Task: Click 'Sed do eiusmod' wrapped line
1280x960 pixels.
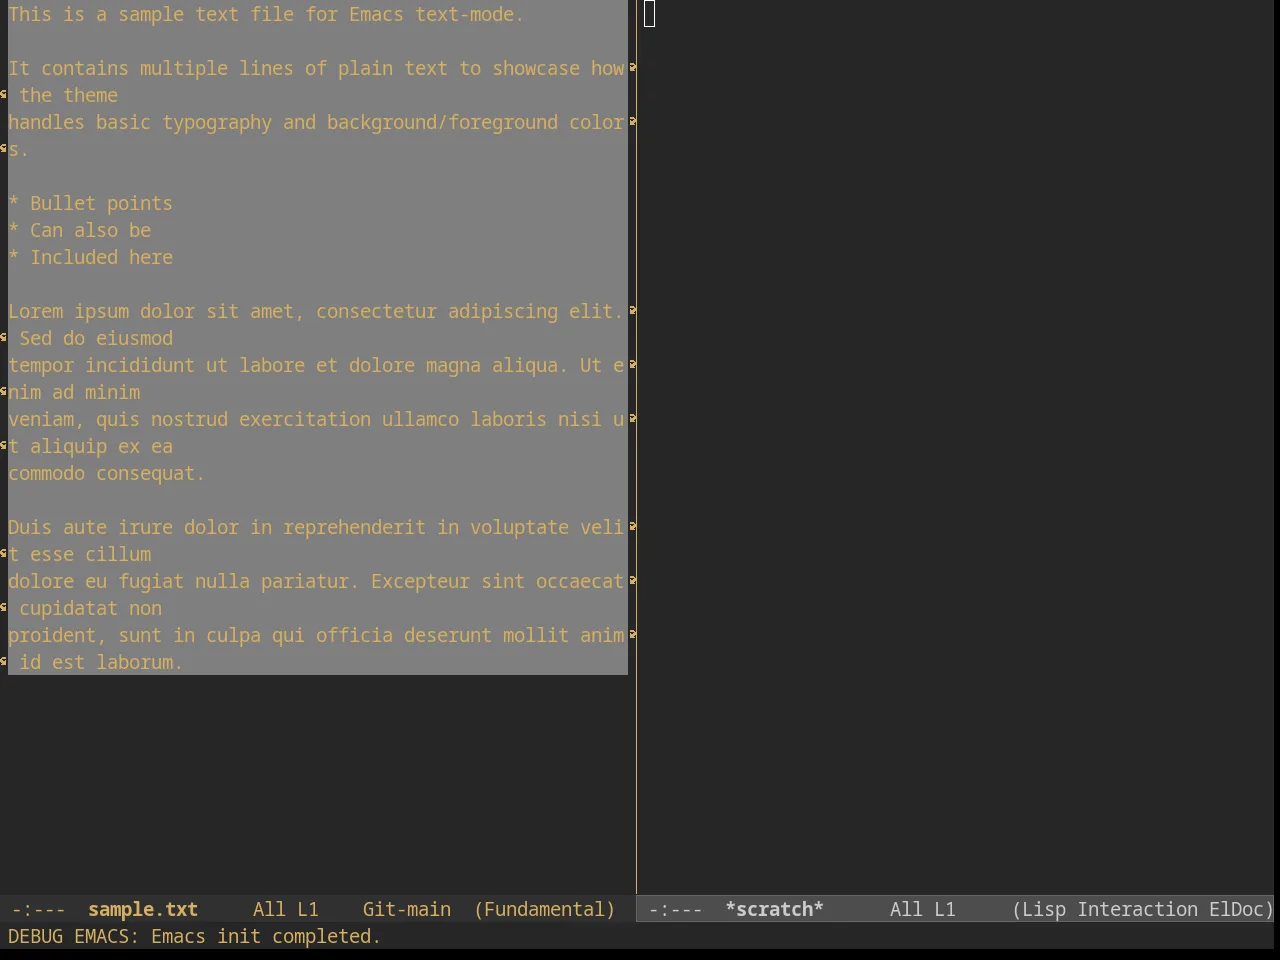Action: [96, 338]
